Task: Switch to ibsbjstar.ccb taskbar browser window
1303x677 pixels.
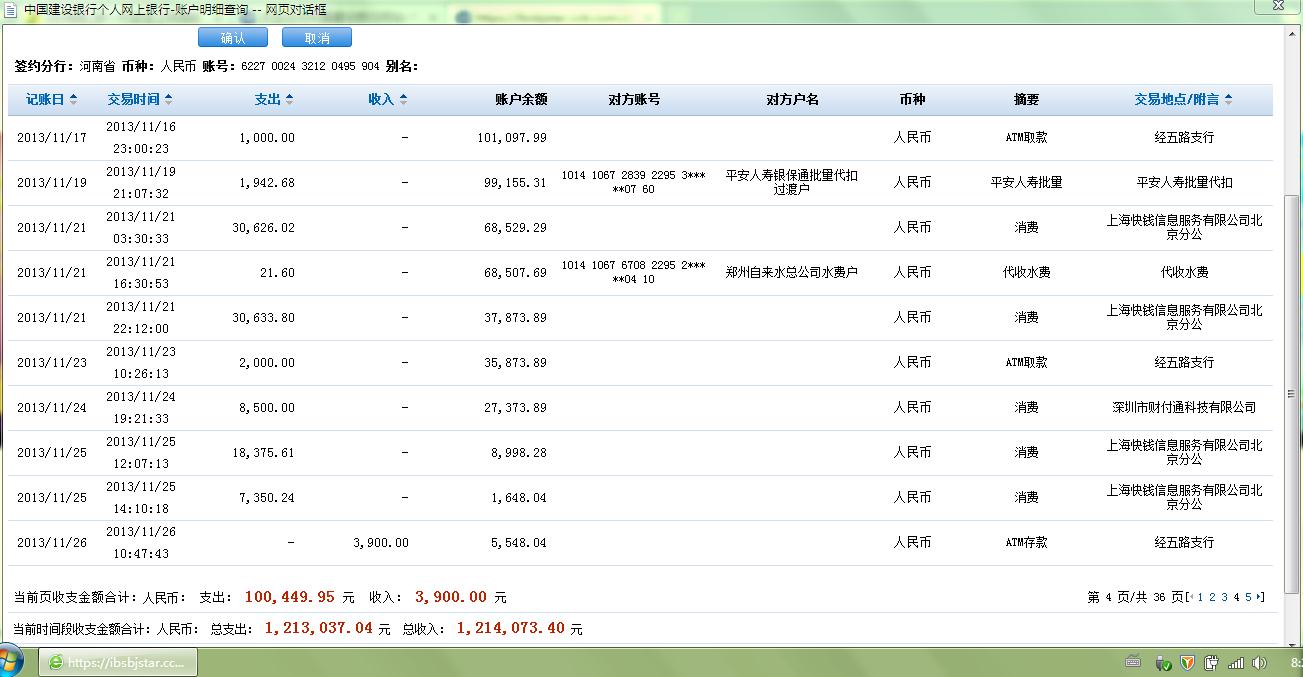Action: point(118,662)
